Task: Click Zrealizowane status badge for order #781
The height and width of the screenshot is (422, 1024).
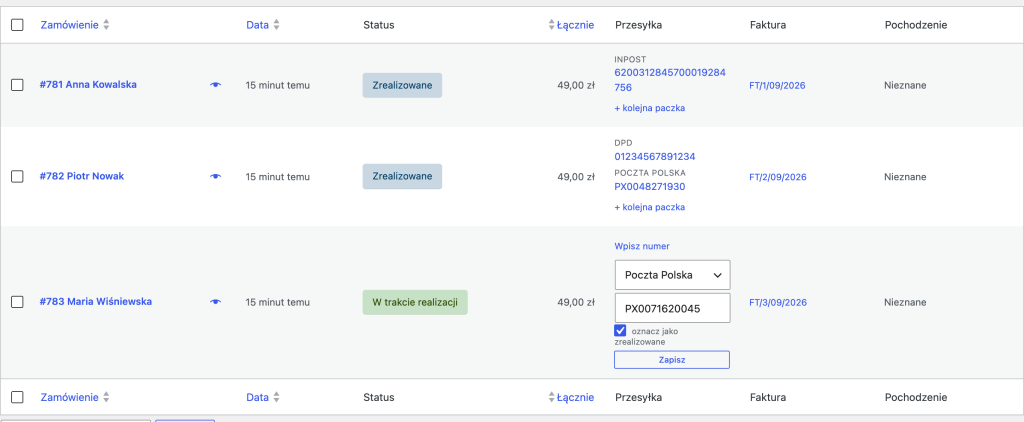Action: click(402, 86)
